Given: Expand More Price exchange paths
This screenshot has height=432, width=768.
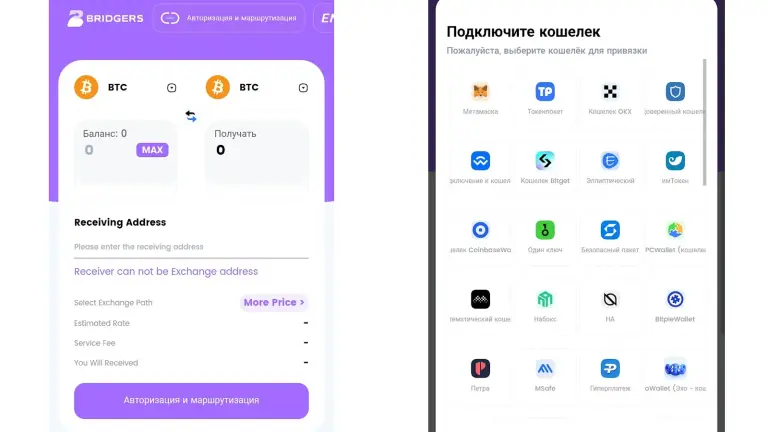Looking at the screenshot, I should tap(274, 302).
